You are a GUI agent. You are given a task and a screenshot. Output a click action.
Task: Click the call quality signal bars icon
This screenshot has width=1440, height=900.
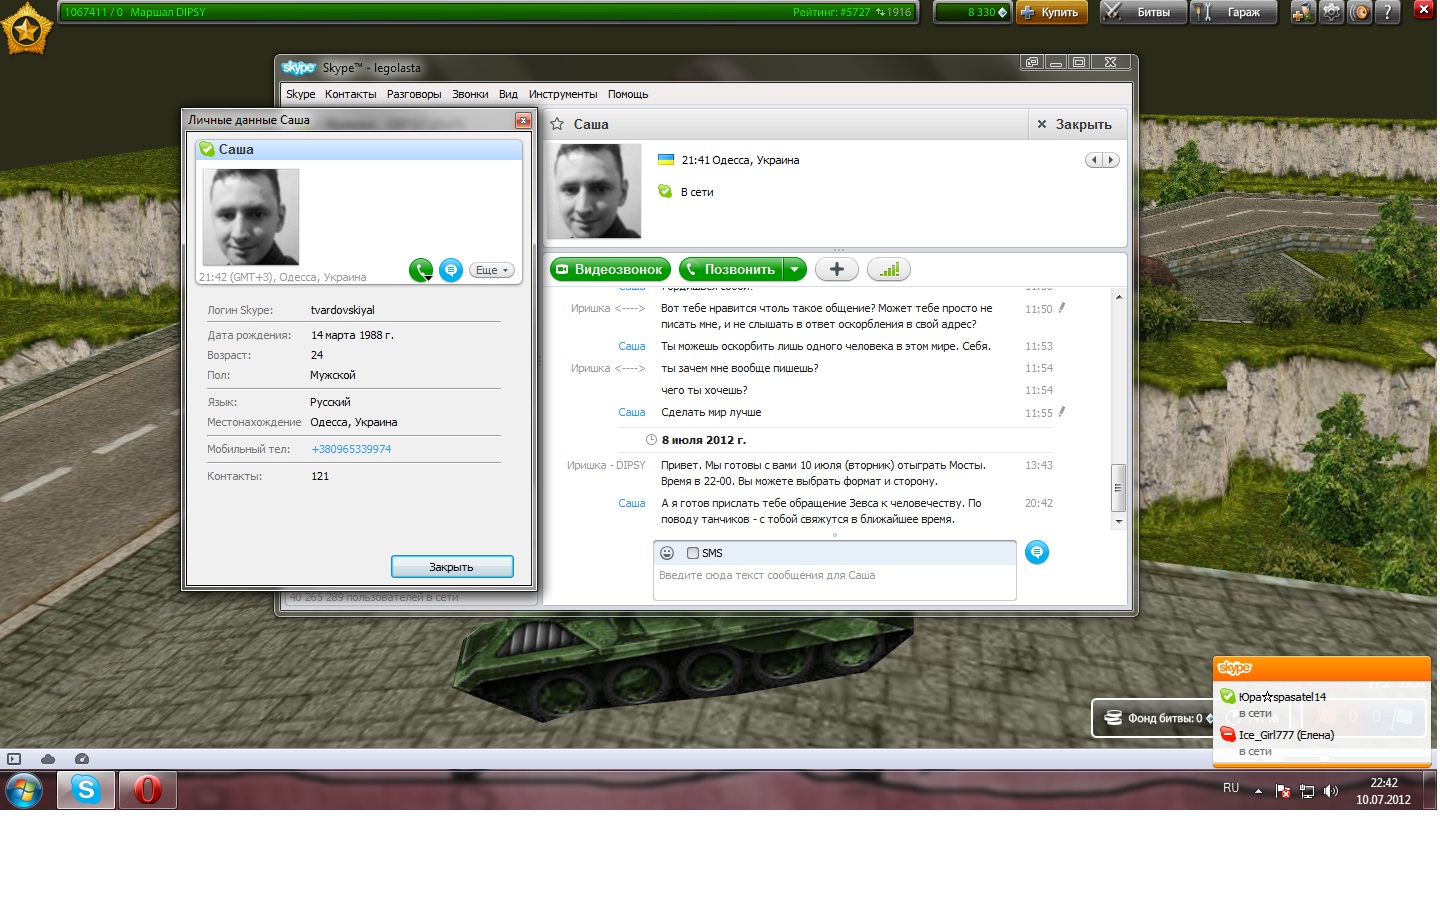coord(889,269)
